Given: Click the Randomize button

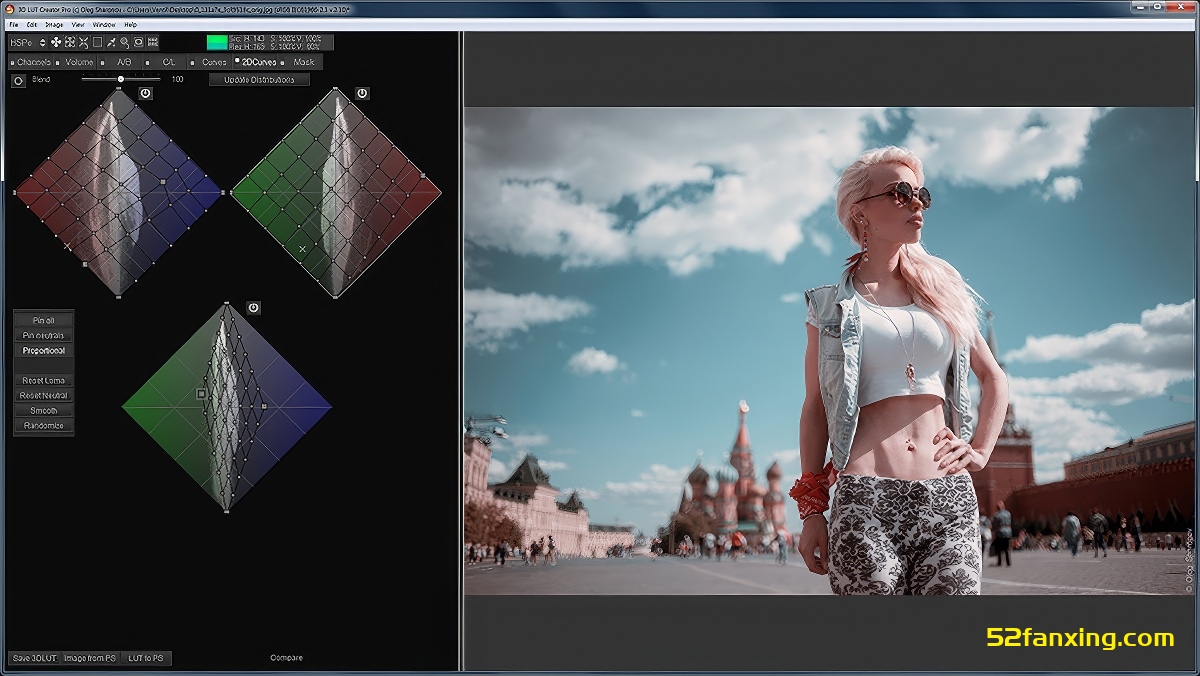Looking at the screenshot, I should (44, 425).
